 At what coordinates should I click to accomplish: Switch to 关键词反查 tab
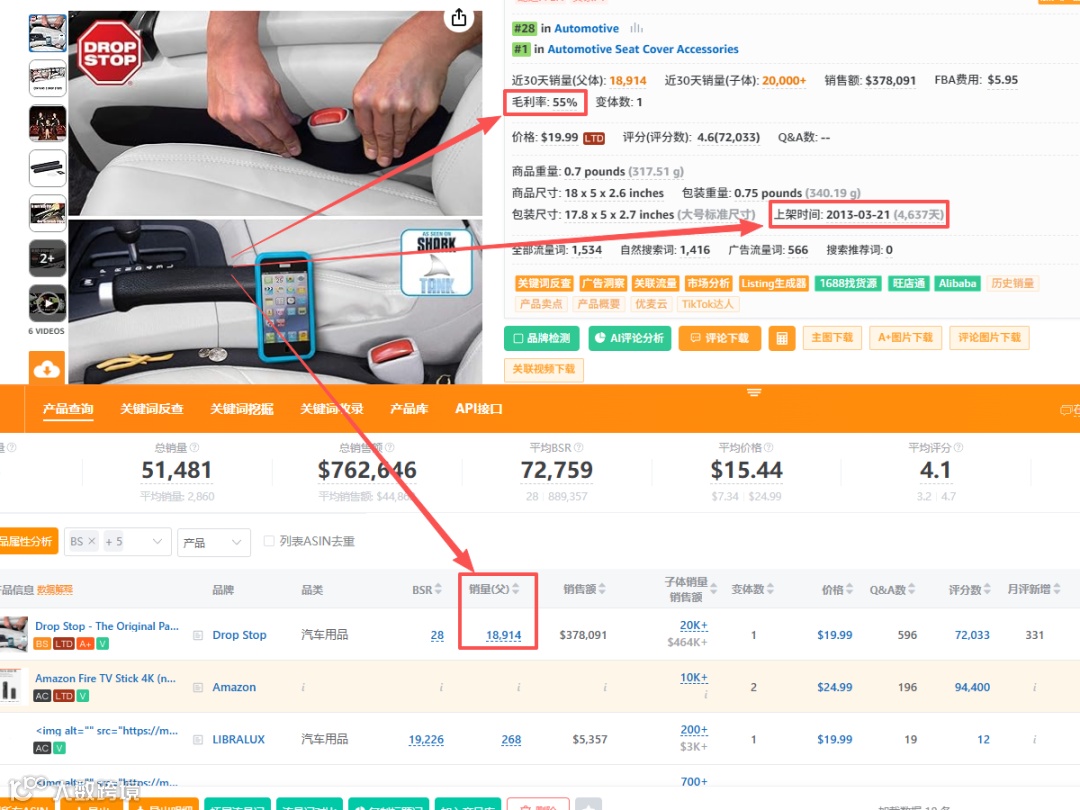pos(152,409)
